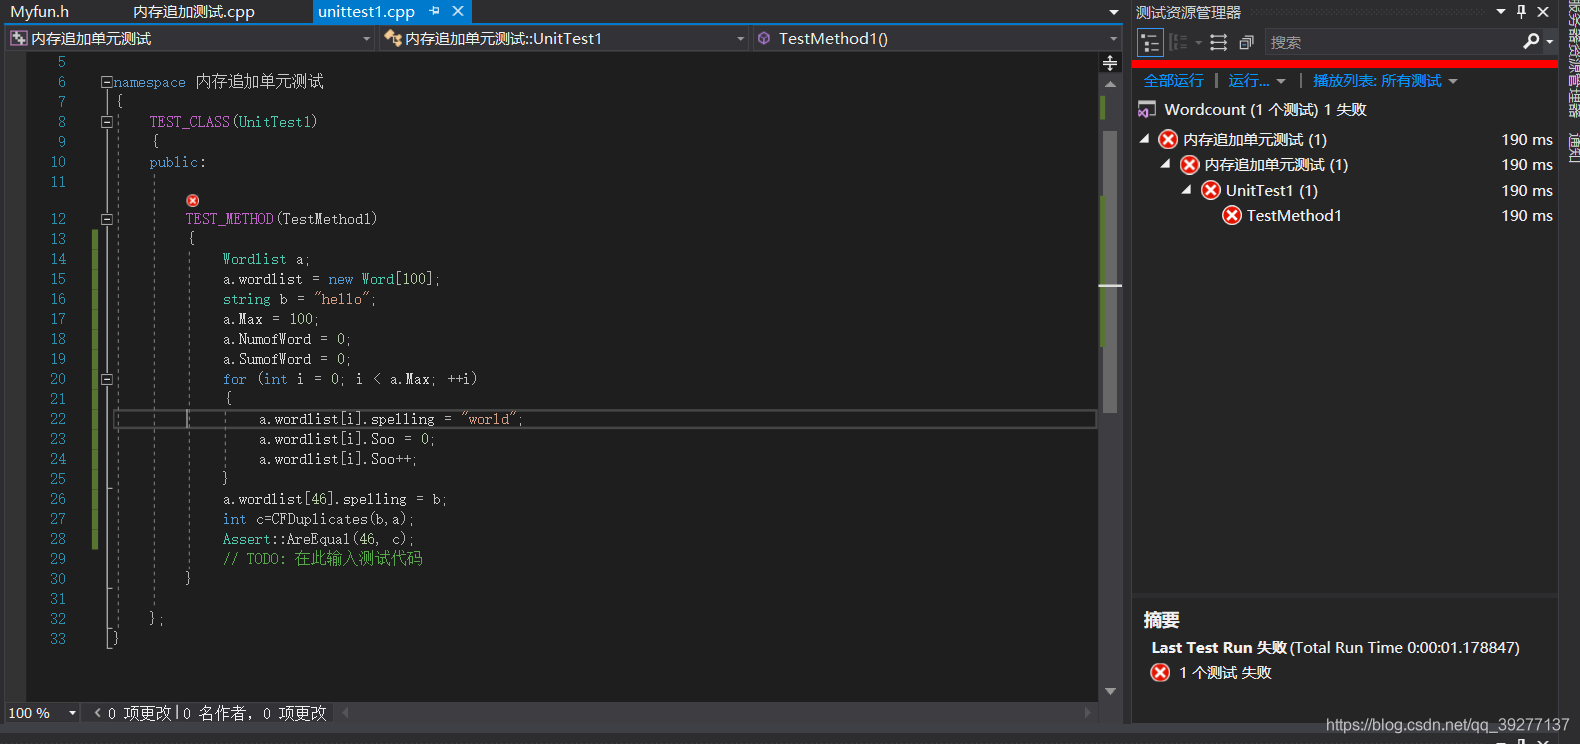Select UnitTest1 (1) in the test tree
Viewport: 1580px width, 744px height.
[x=1271, y=190]
